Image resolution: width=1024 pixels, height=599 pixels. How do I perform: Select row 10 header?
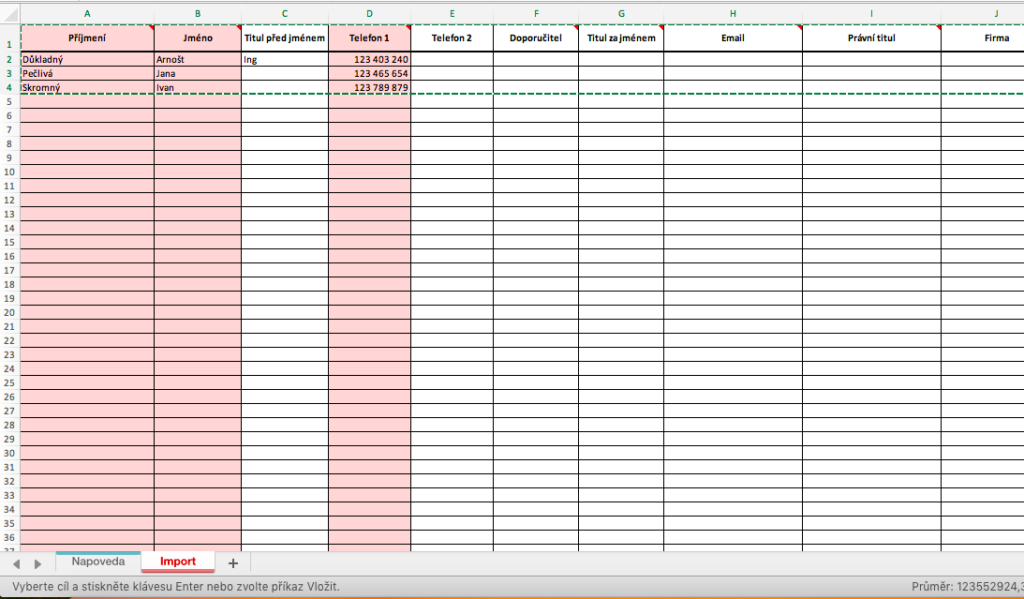(x=10, y=172)
